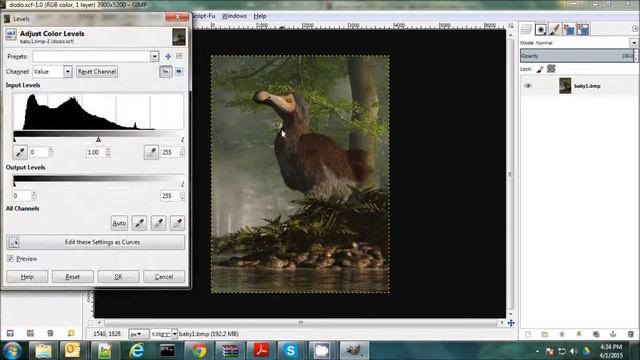Click the layer Opacity slider
The width and height of the screenshot is (640, 360).
coord(578,56)
